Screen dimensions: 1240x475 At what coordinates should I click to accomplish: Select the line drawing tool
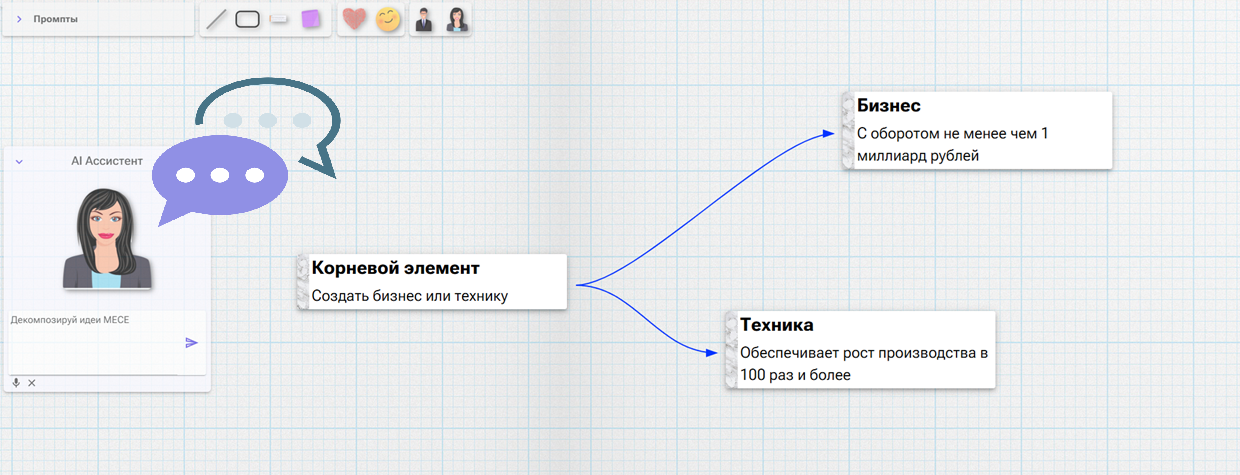pos(216,19)
